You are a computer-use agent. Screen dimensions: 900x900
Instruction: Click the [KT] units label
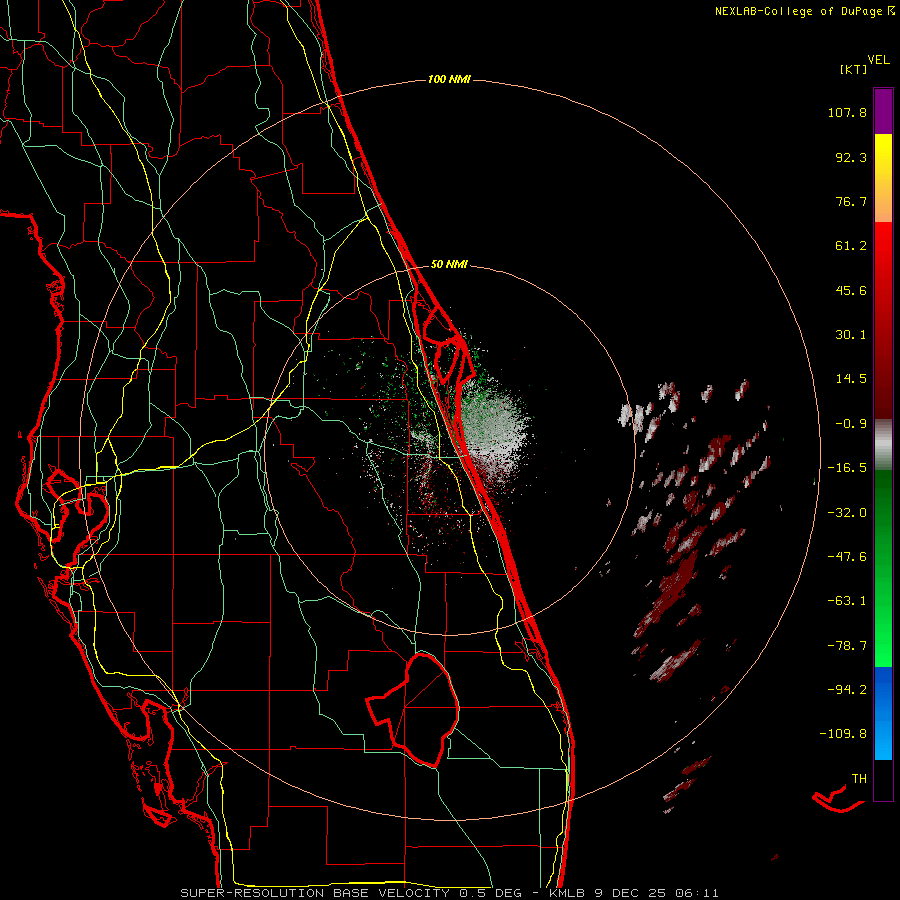tap(854, 69)
